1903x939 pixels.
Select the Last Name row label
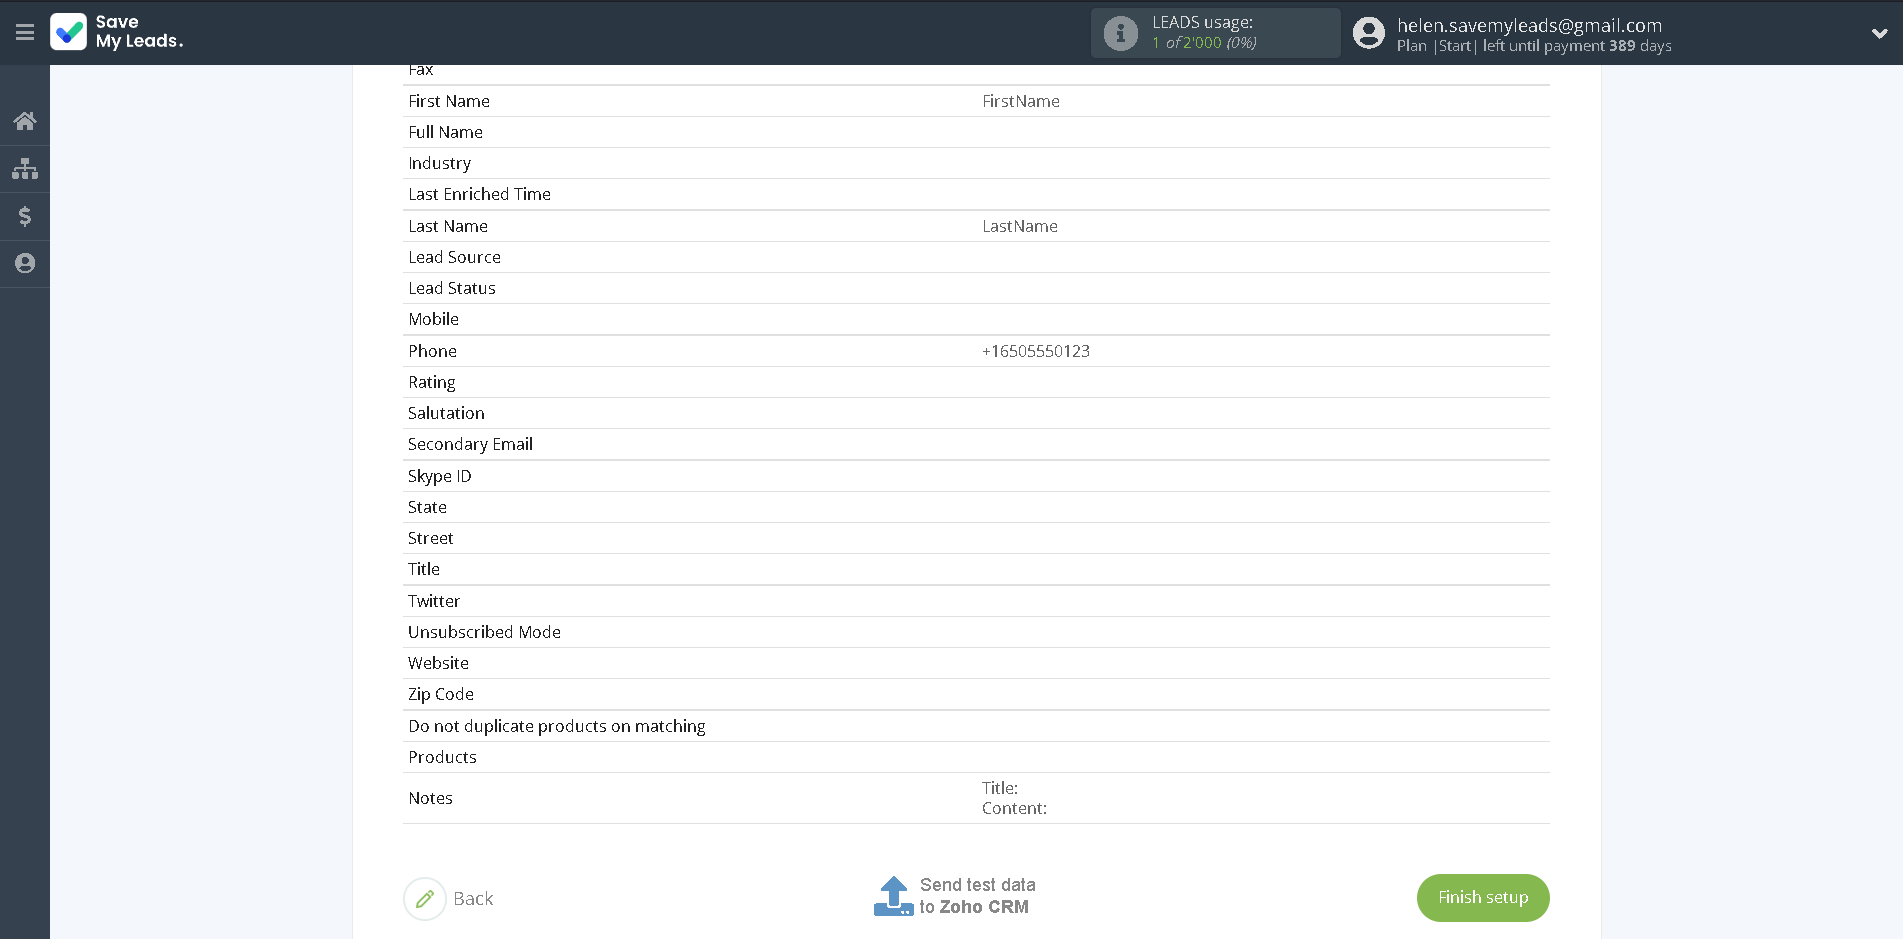pos(448,226)
